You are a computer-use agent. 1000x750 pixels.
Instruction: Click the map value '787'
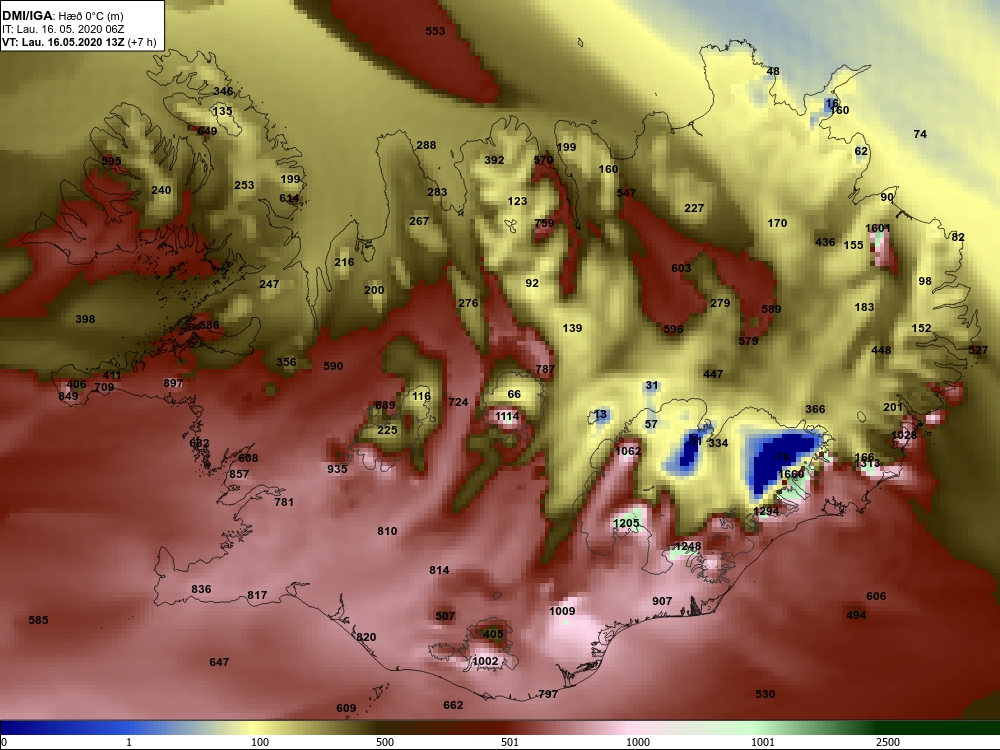click(545, 369)
